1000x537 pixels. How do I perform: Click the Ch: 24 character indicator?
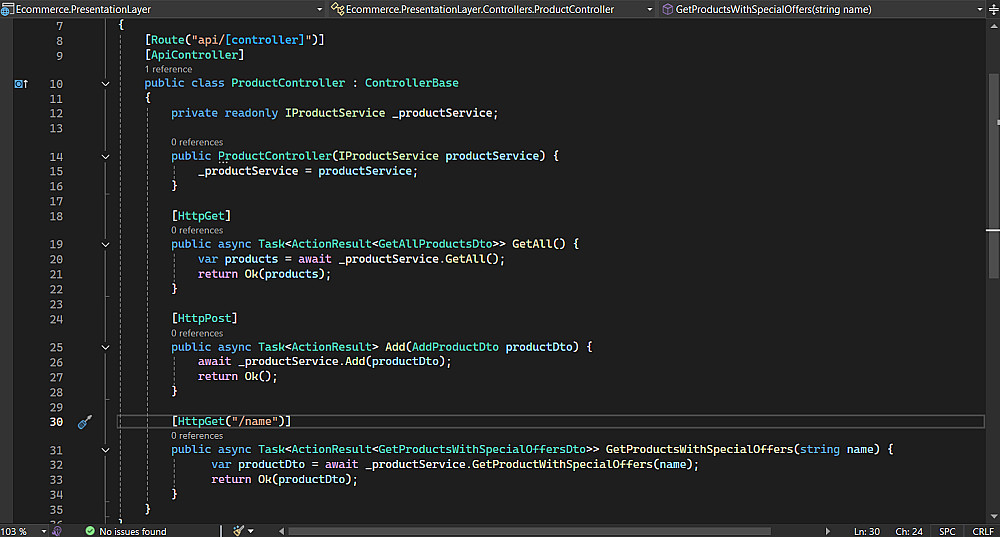(909, 531)
